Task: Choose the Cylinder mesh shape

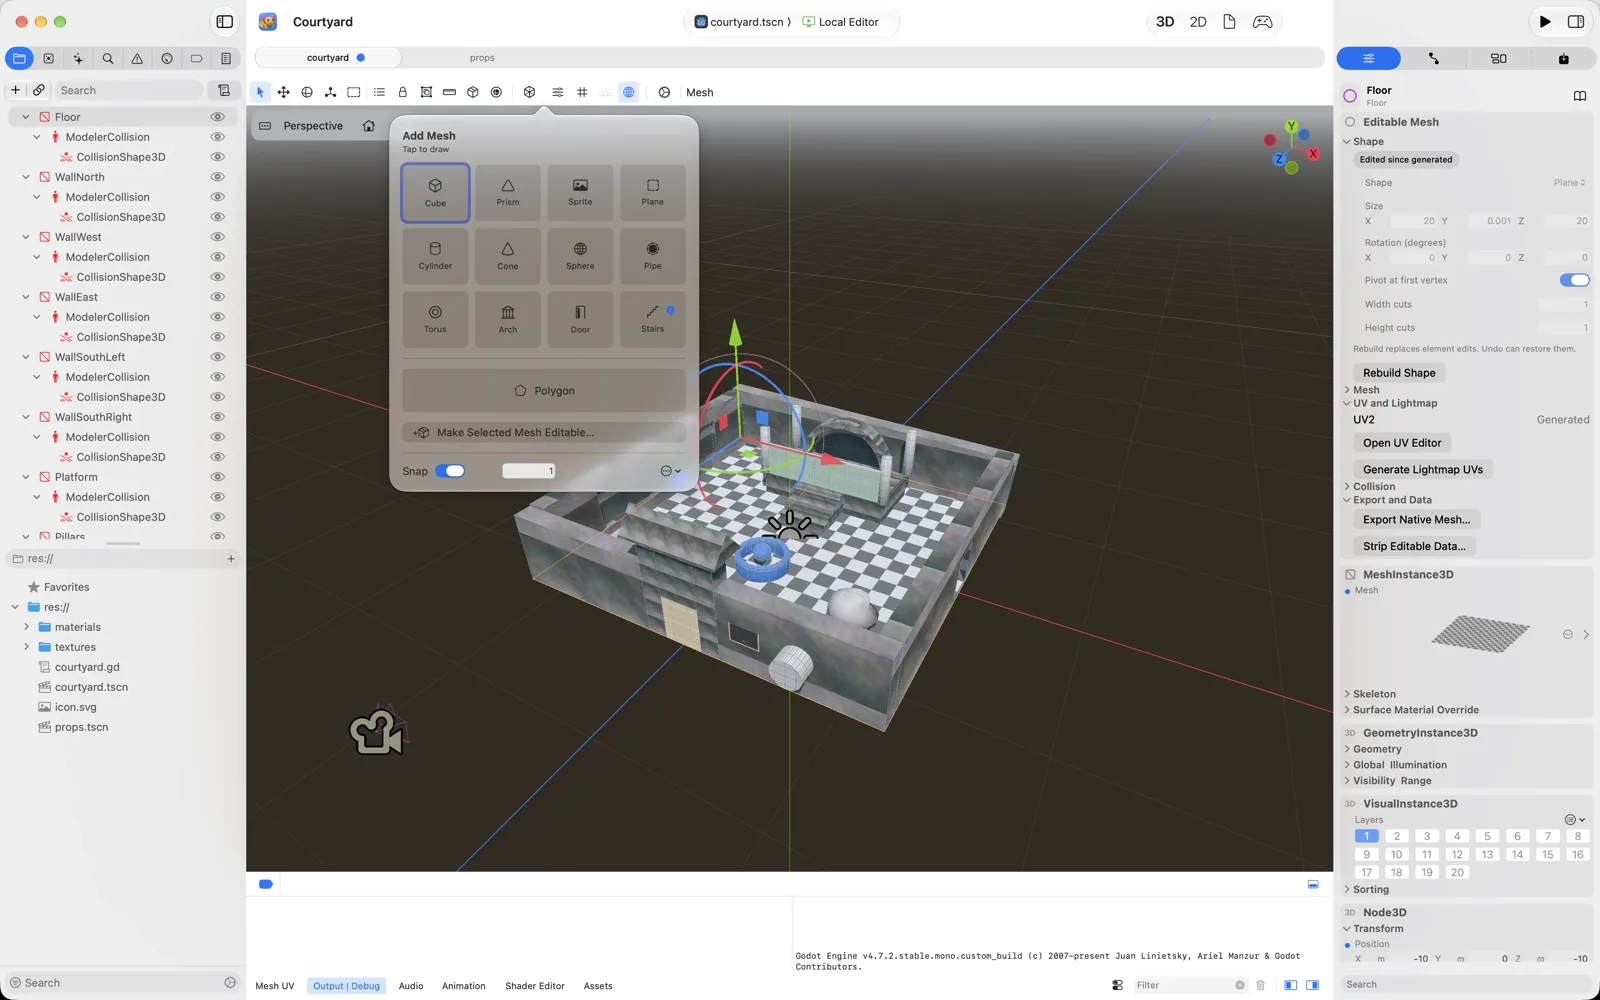Action: 435,256
